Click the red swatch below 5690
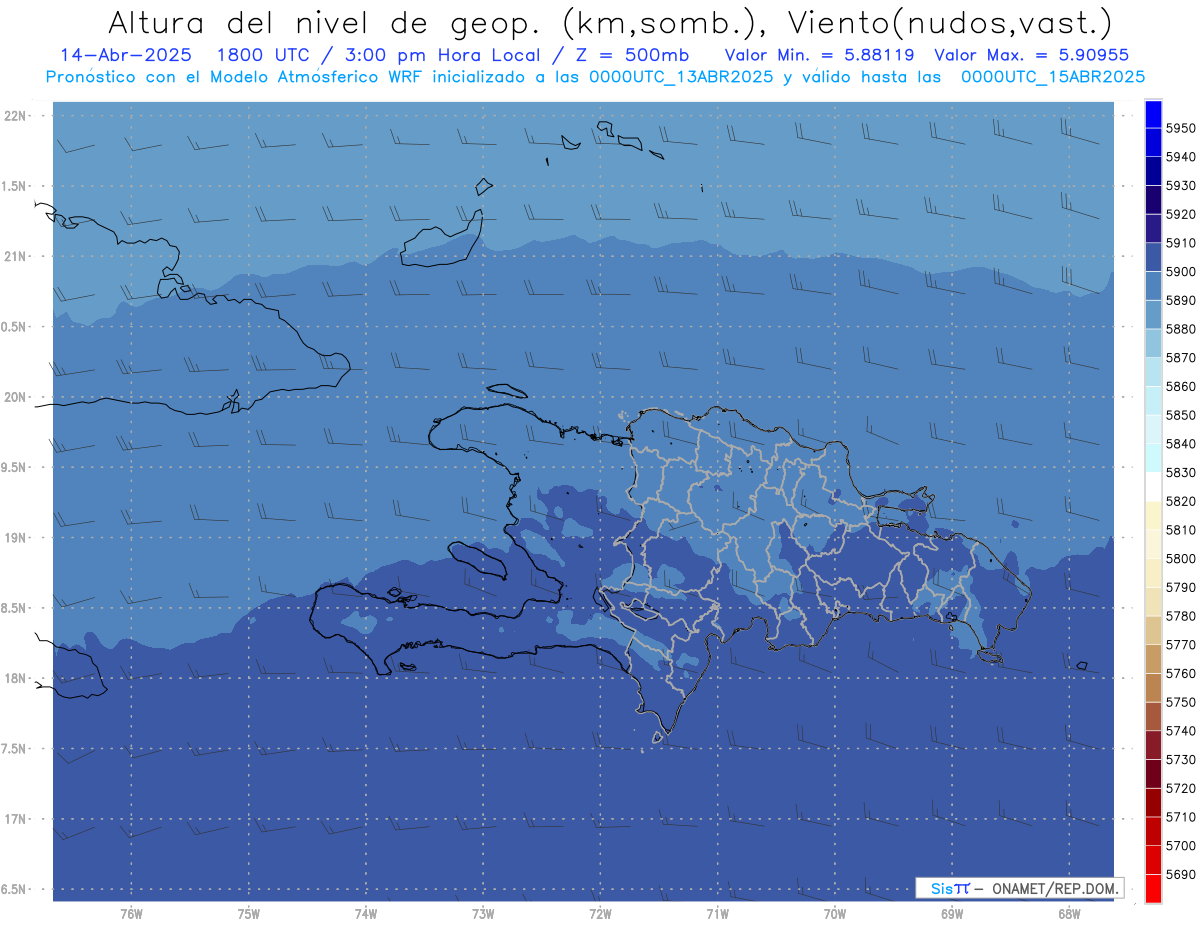Screen dimensions: 1200x927 tap(1153, 888)
